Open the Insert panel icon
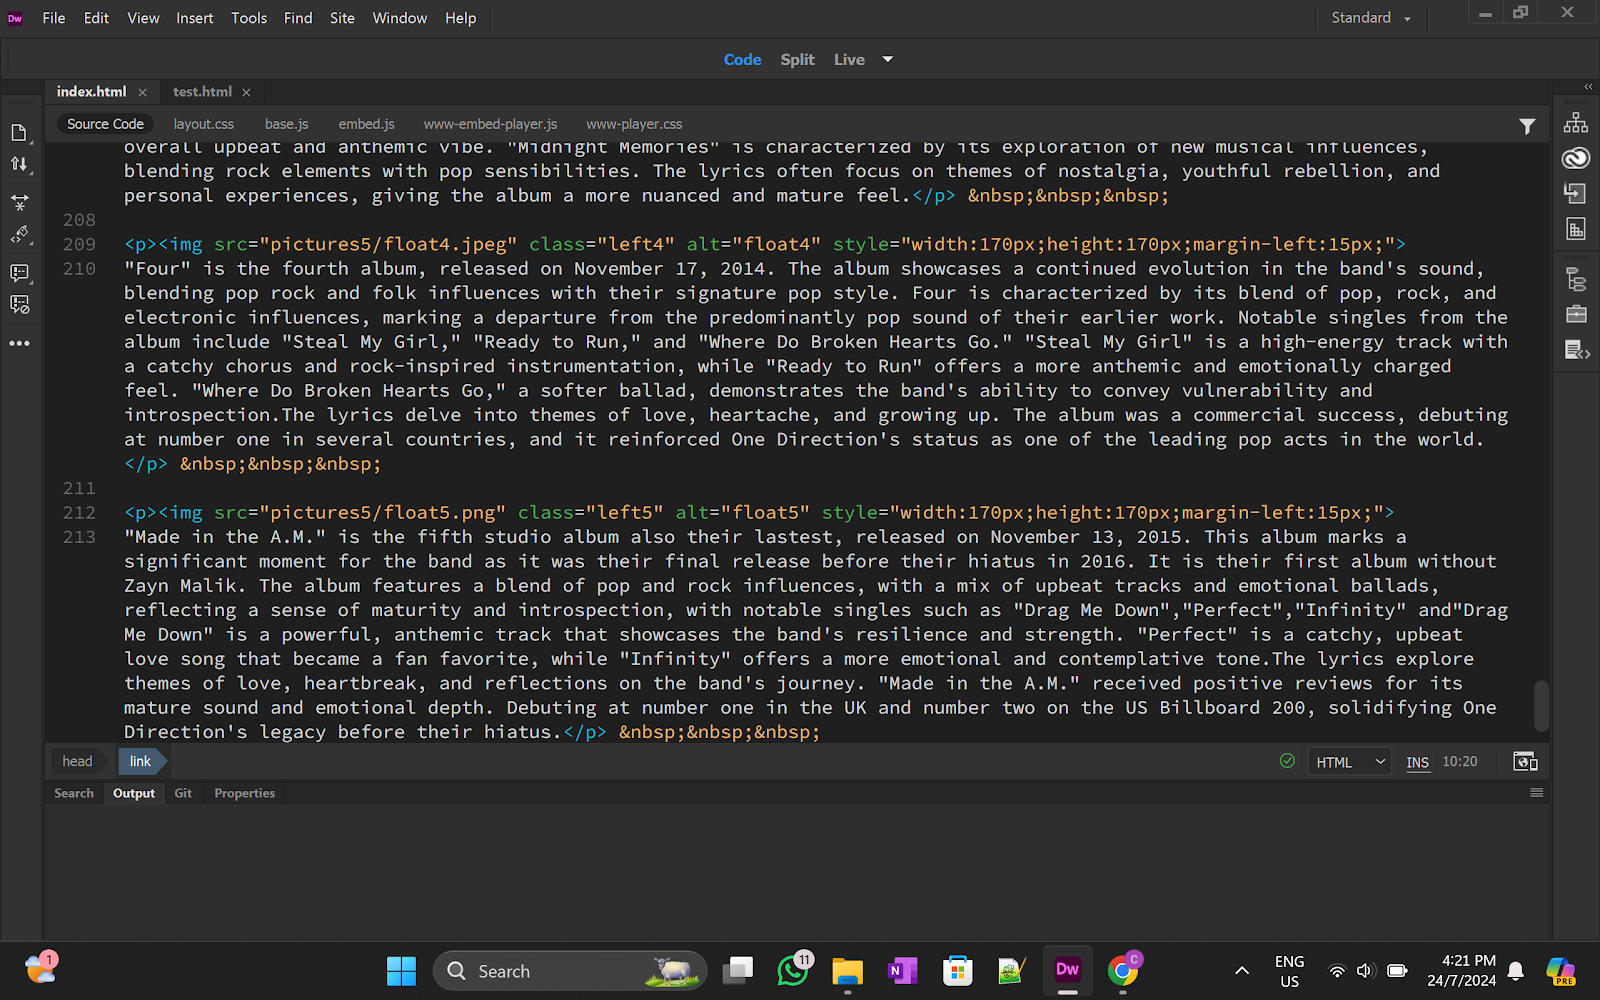1600x1000 pixels. [x=1576, y=193]
